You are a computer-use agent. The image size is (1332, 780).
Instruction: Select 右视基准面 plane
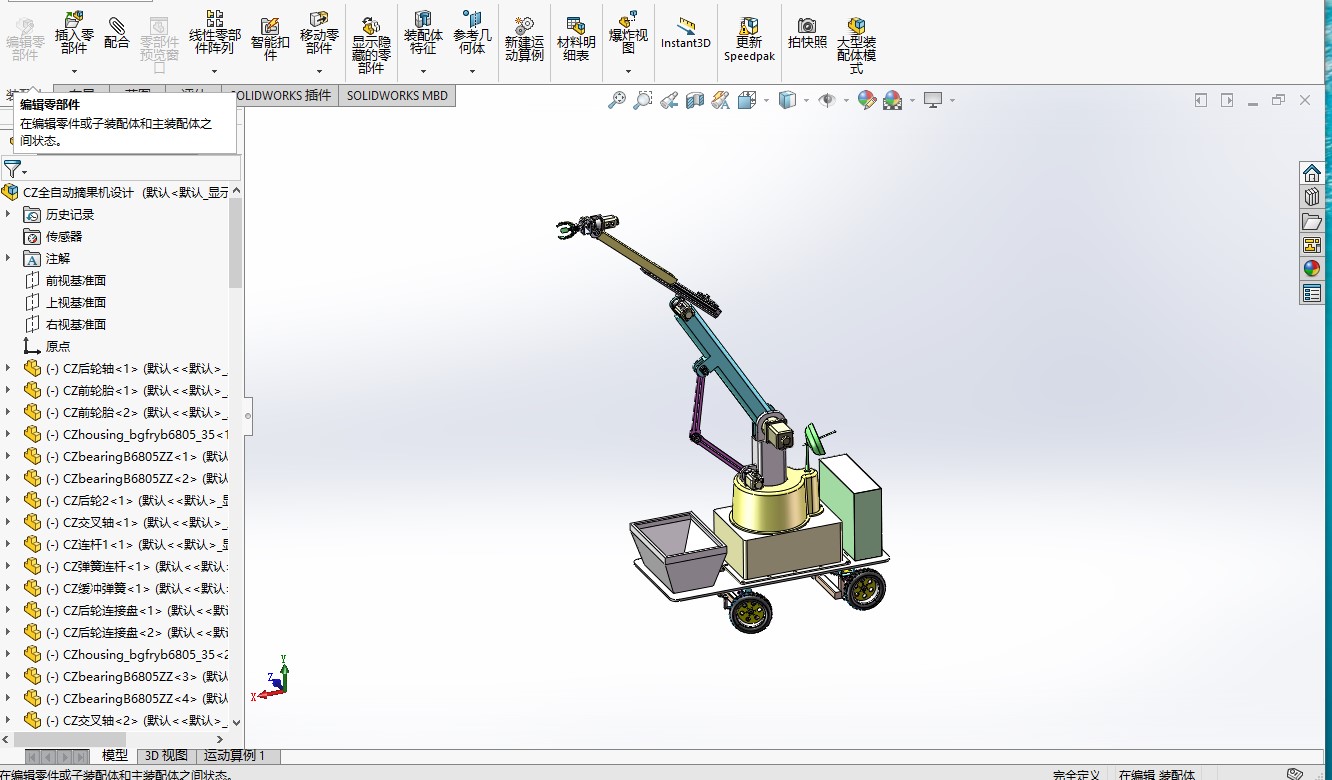coord(76,324)
